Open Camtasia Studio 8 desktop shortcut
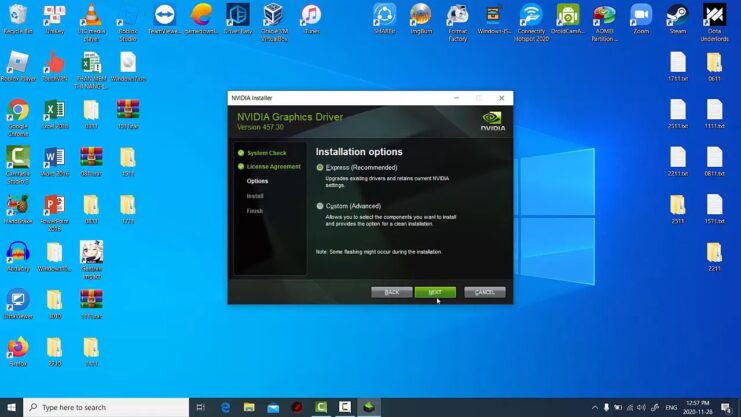The width and height of the screenshot is (741, 417). tap(18, 165)
